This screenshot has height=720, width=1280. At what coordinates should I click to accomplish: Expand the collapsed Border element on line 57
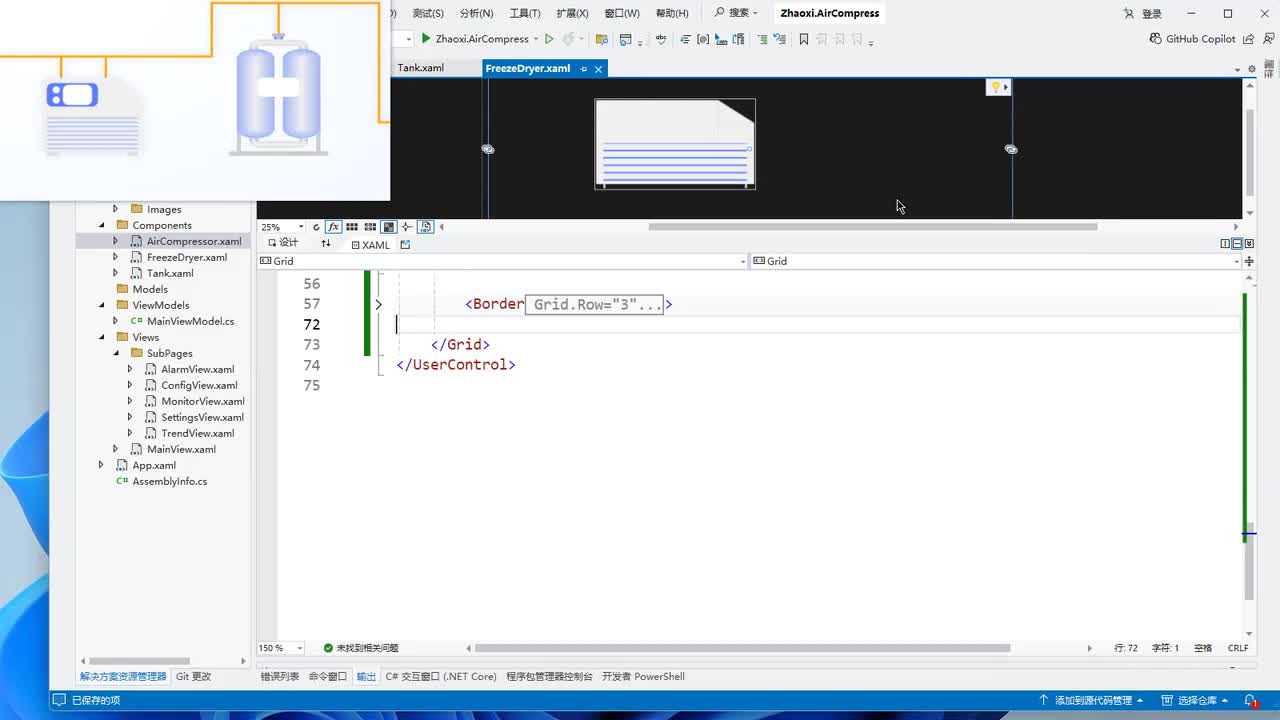click(378, 304)
